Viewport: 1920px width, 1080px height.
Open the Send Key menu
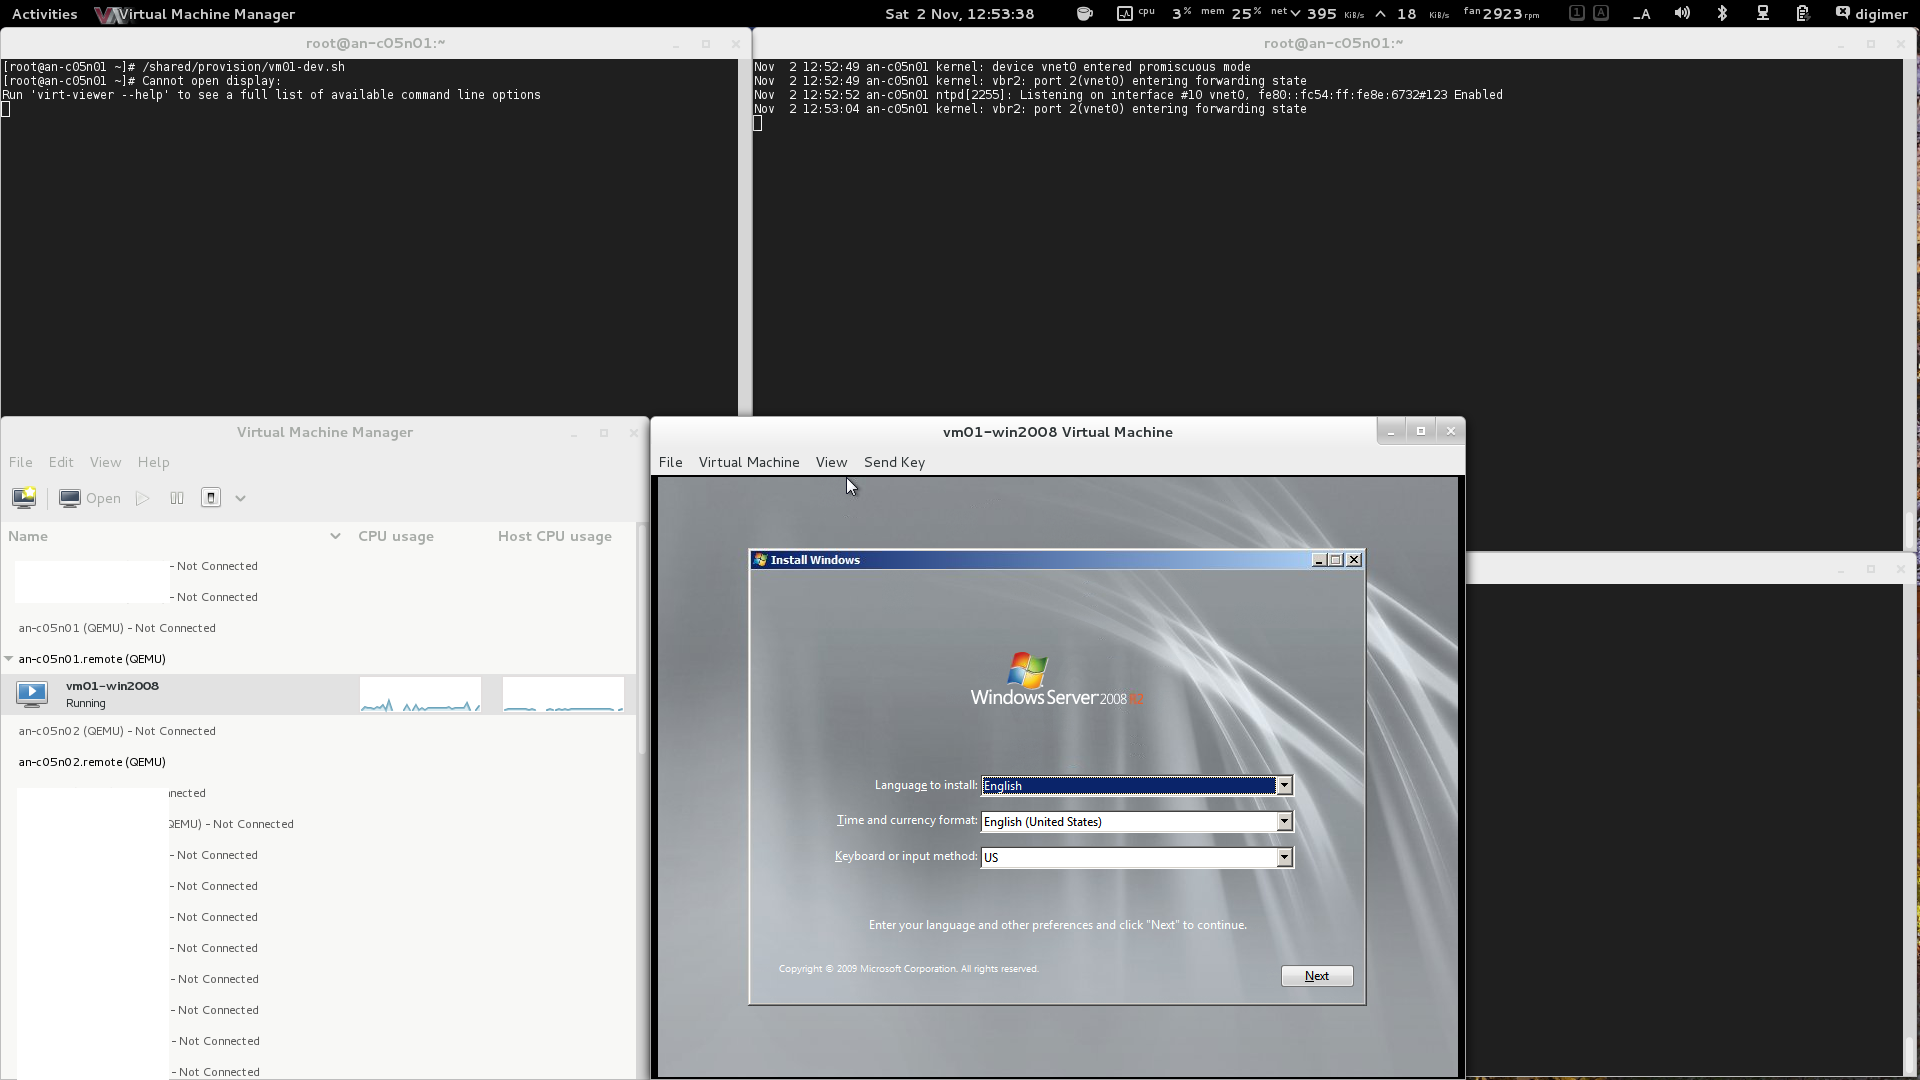point(894,462)
